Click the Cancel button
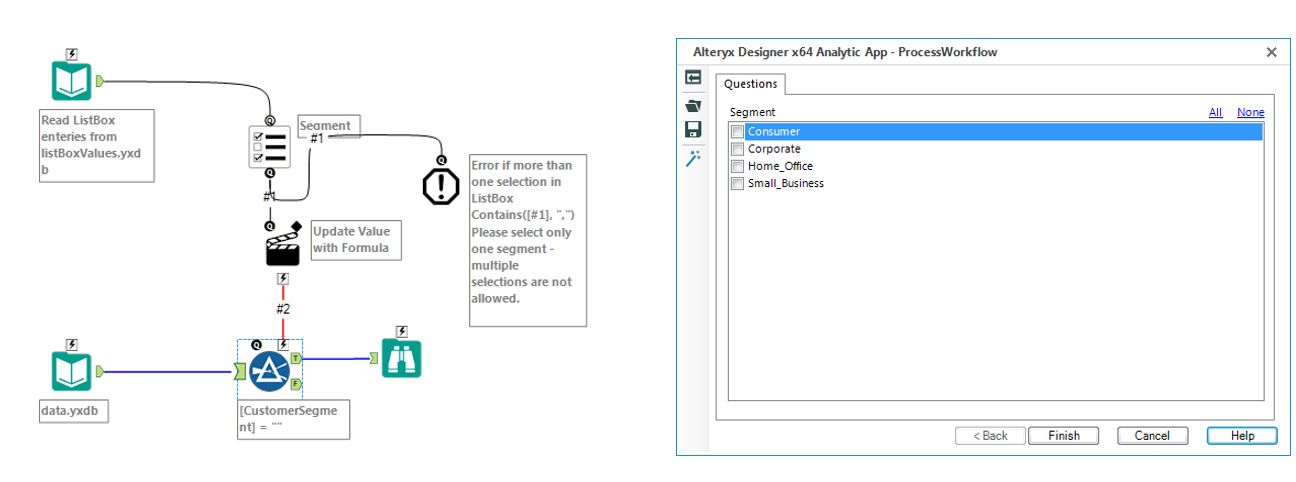 coord(1152,435)
